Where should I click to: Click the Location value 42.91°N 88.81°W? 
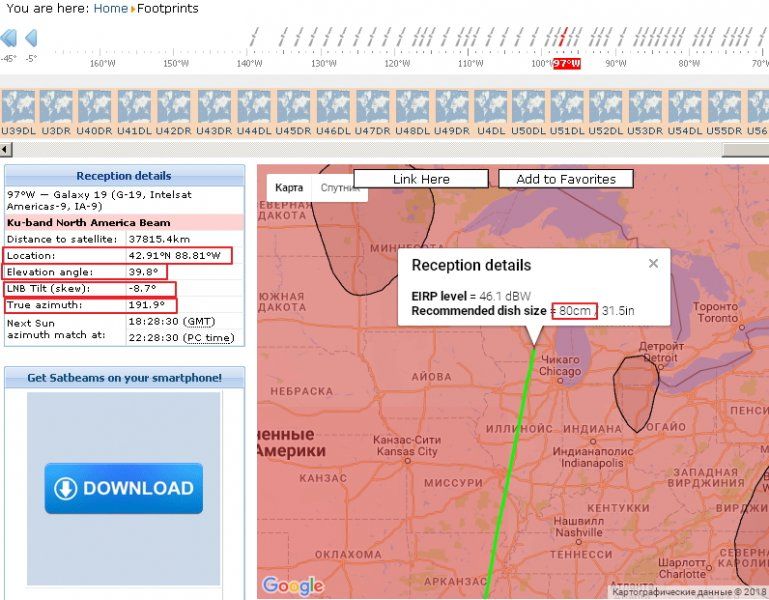[x=175, y=256]
